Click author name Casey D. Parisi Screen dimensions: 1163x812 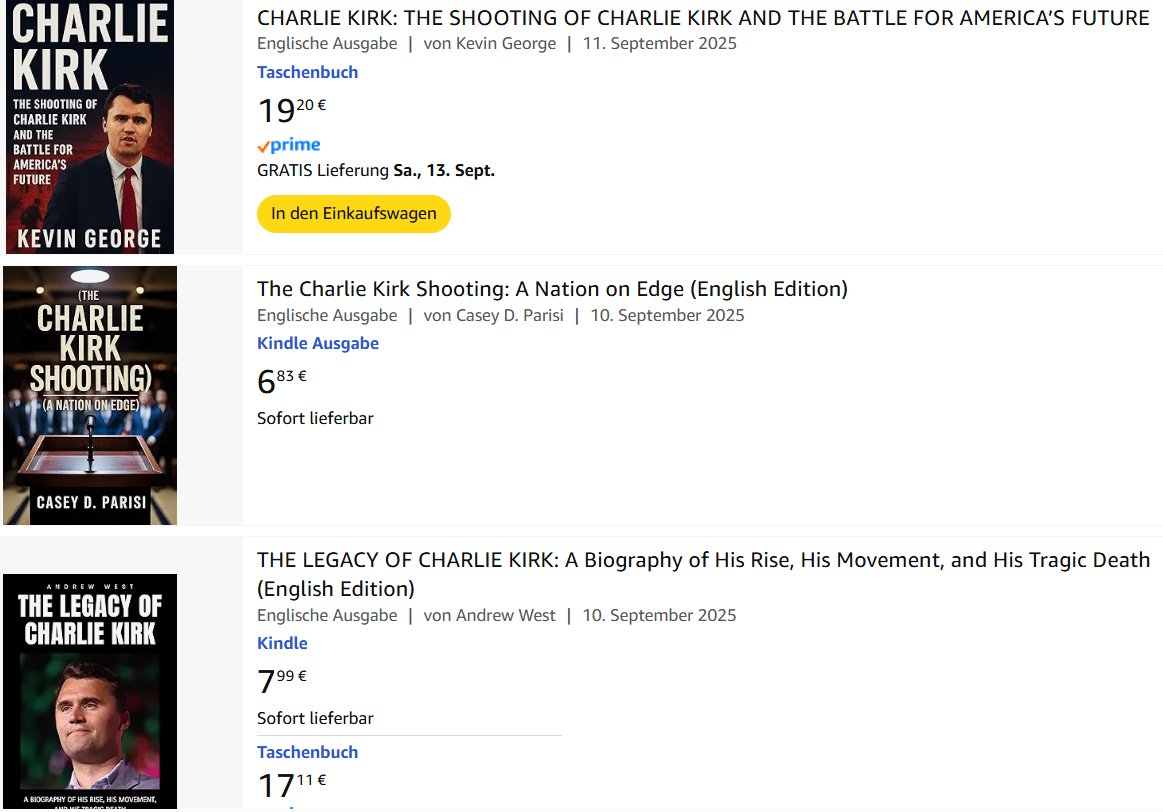(x=509, y=315)
